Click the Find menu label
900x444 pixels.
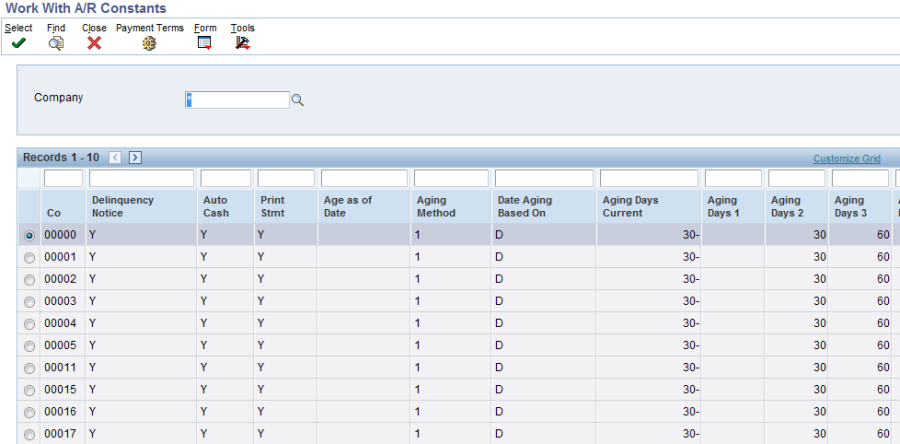[x=56, y=28]
